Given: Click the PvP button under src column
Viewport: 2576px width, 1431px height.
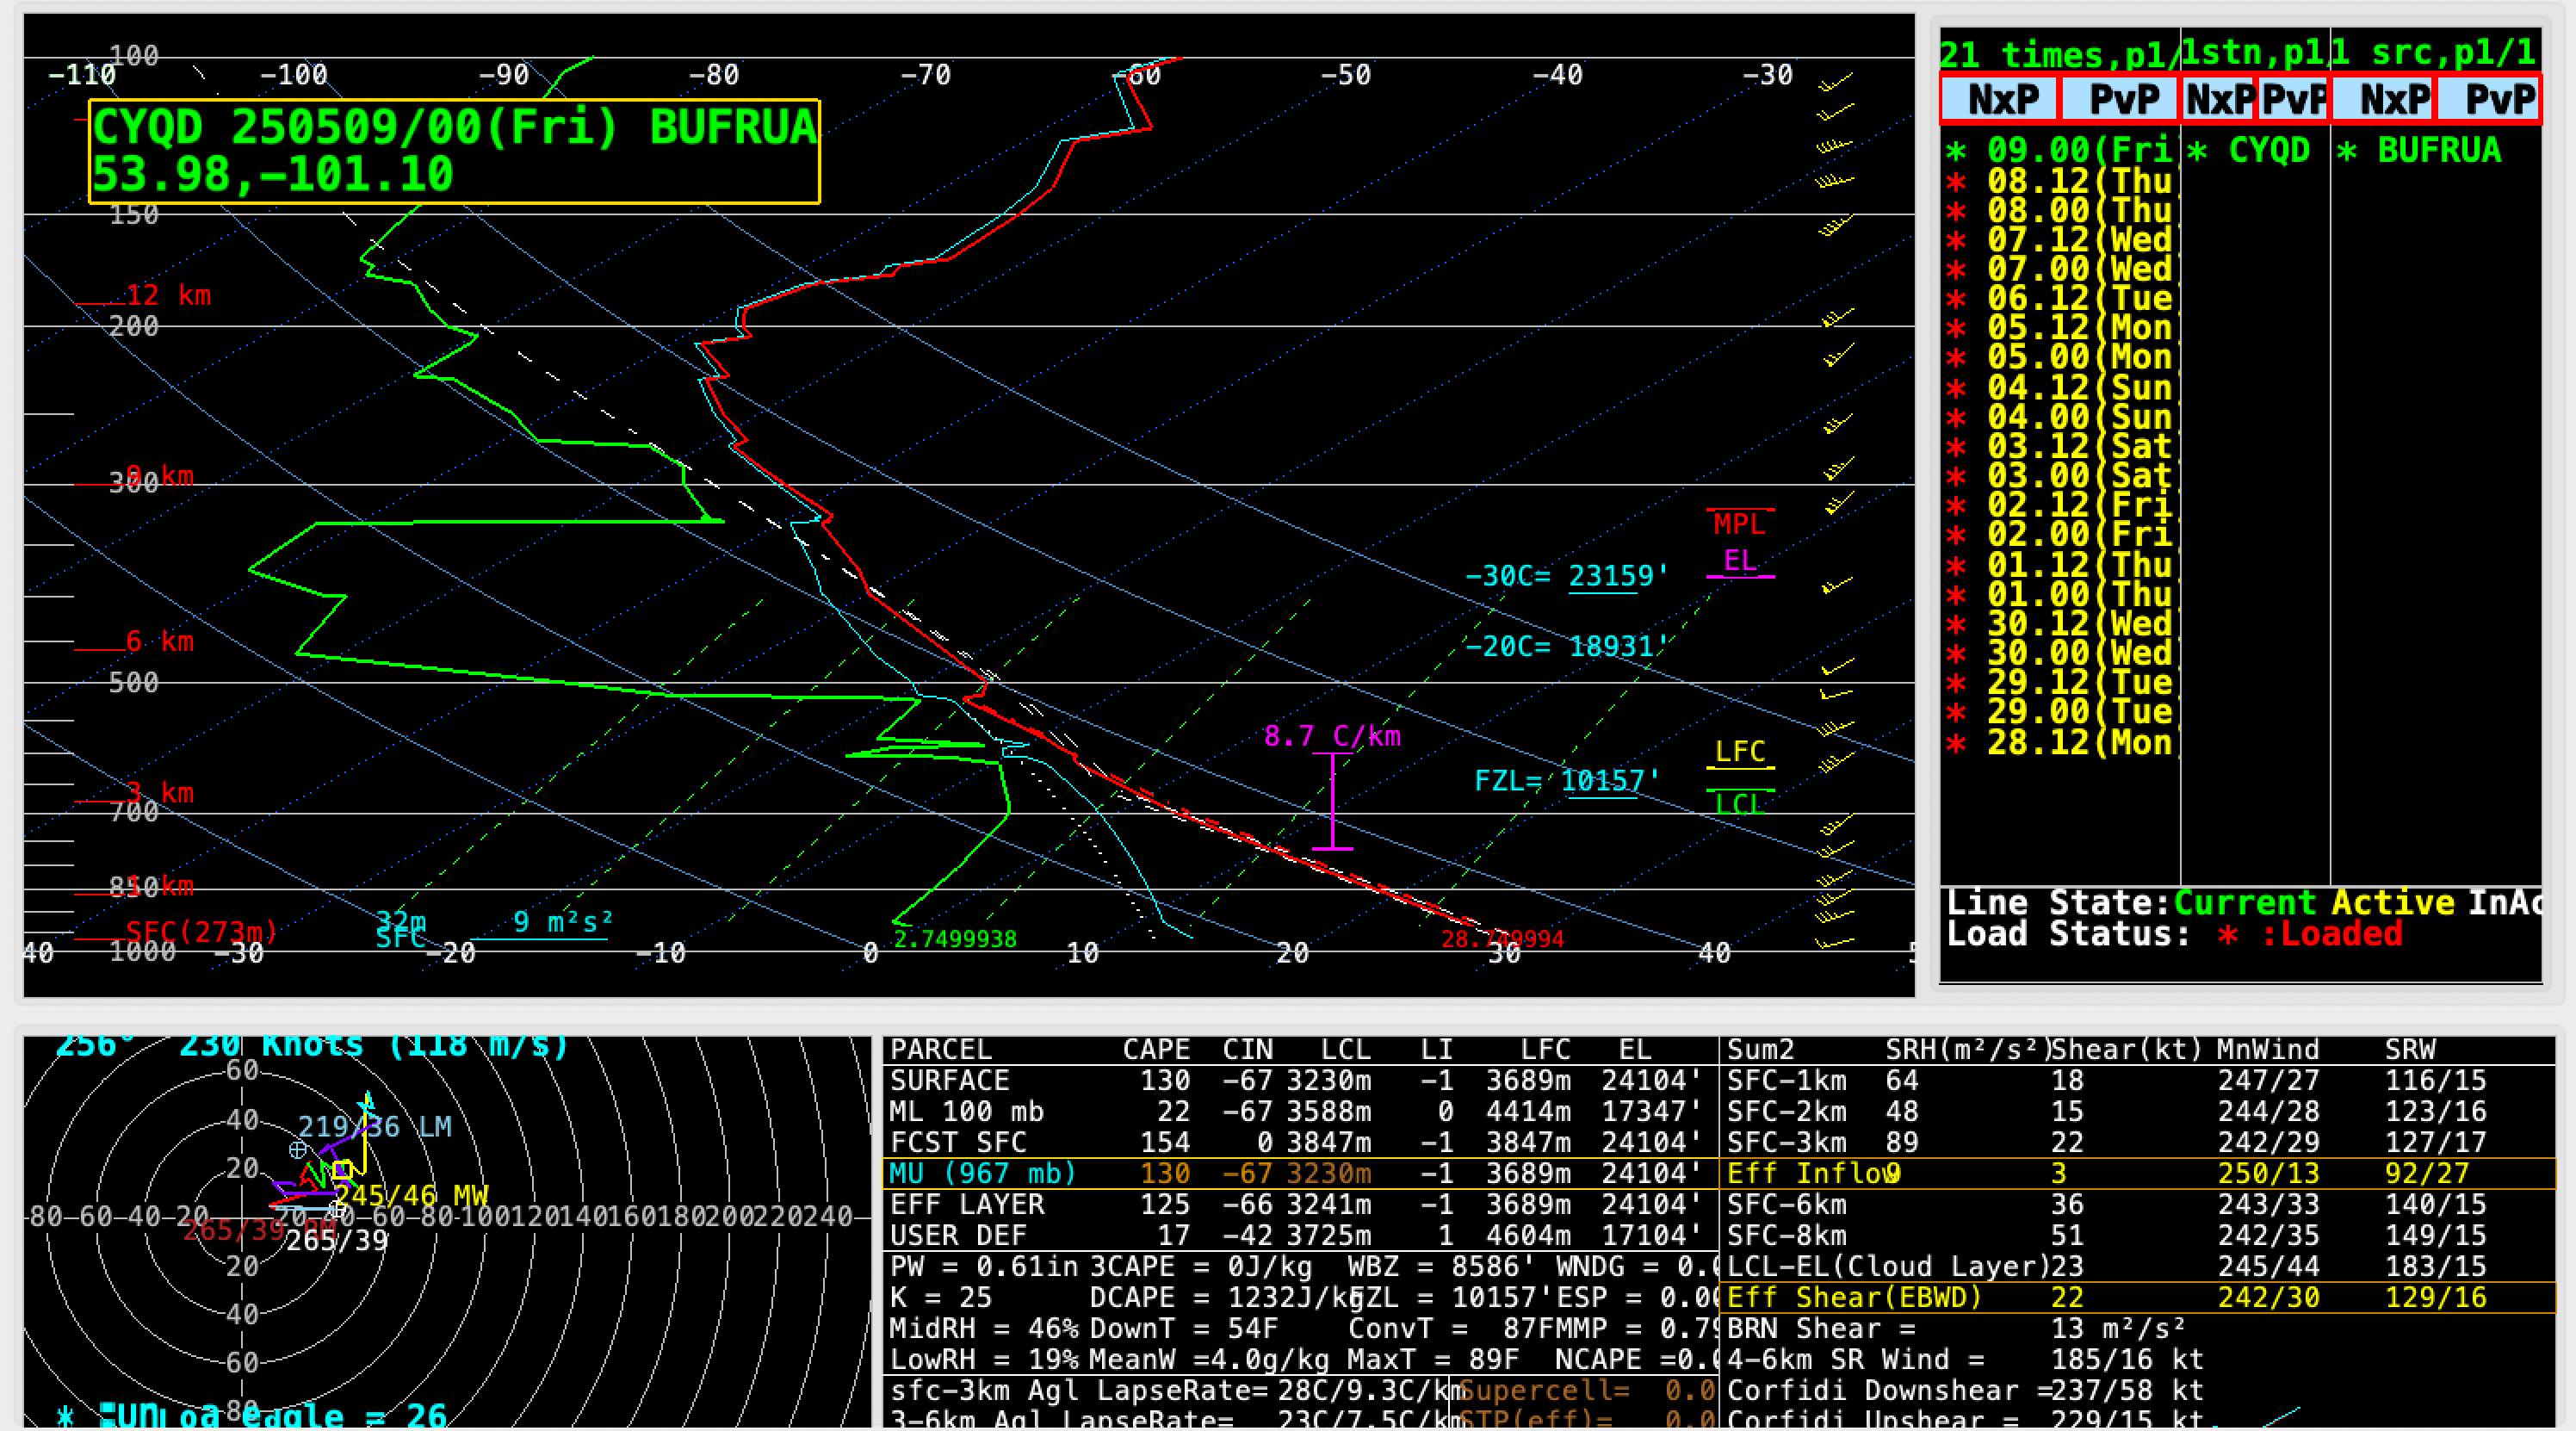Looking at the screenshot, I should (x=2489, y=99).
